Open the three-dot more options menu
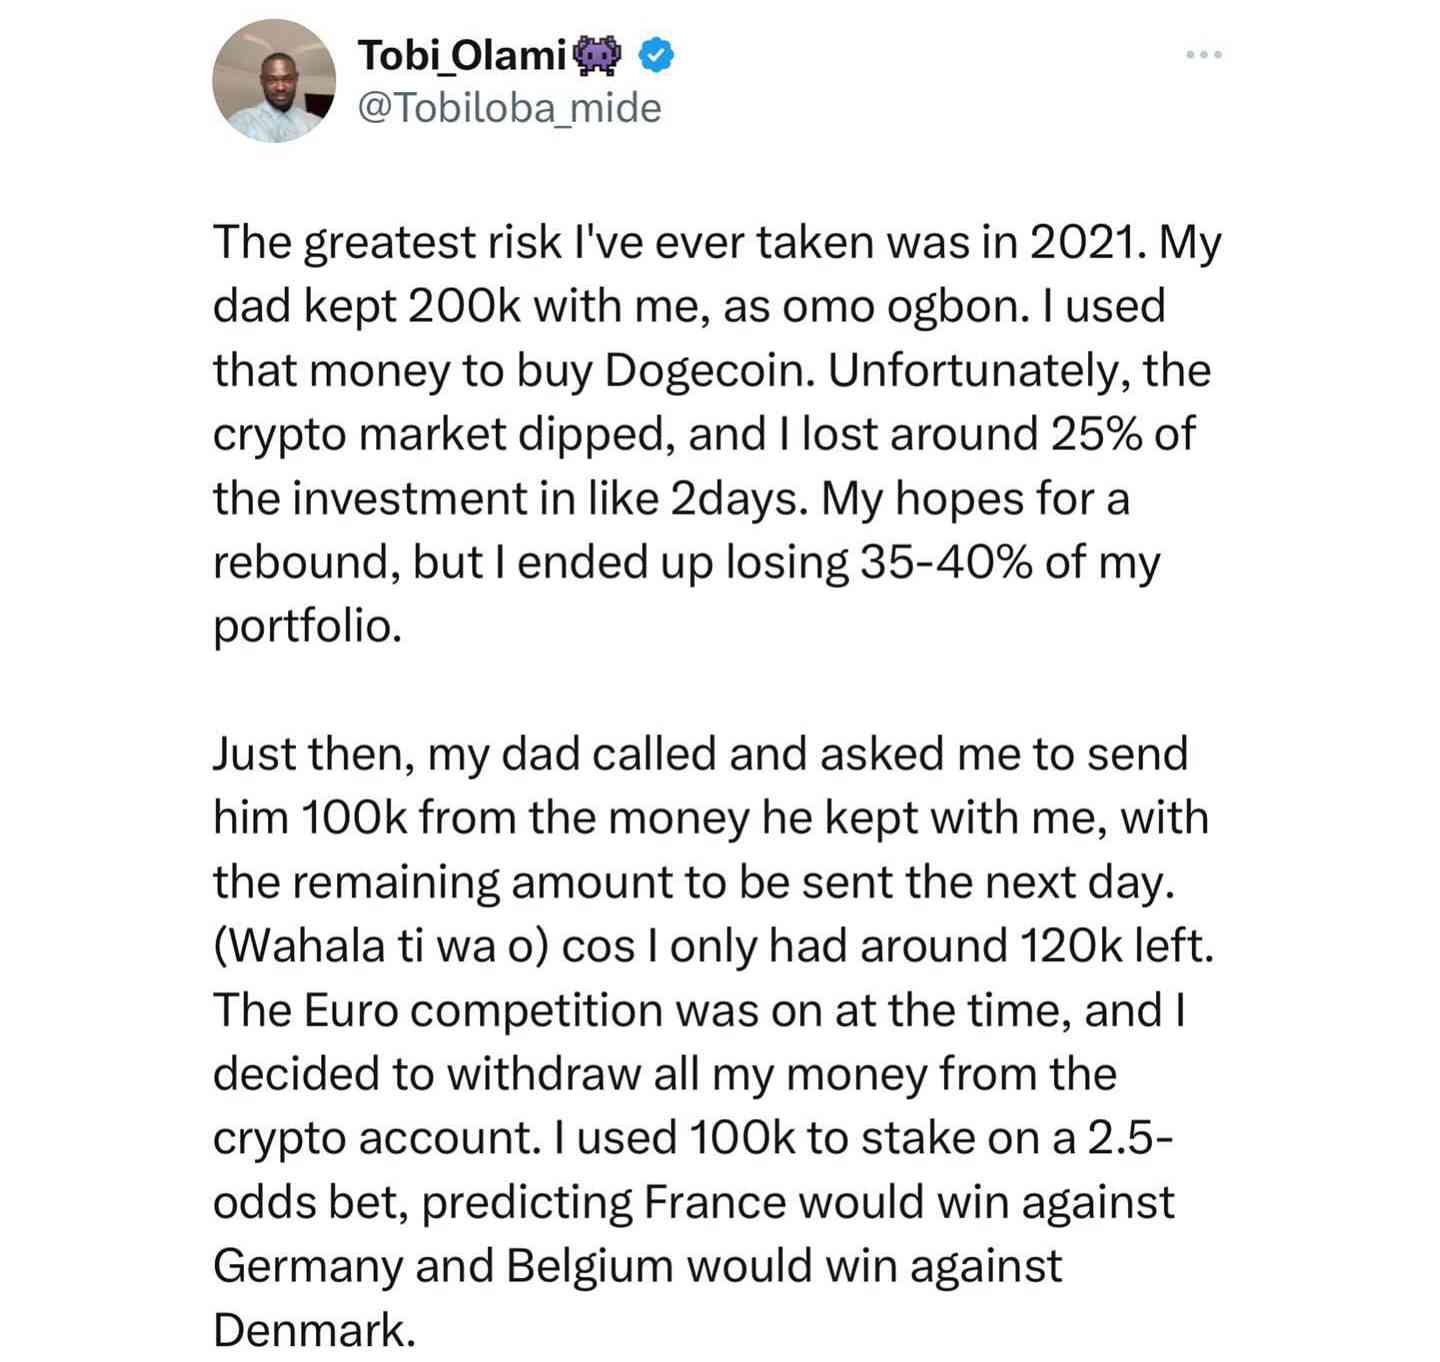This screenshot has height=1362, width=1440. 1203,55
